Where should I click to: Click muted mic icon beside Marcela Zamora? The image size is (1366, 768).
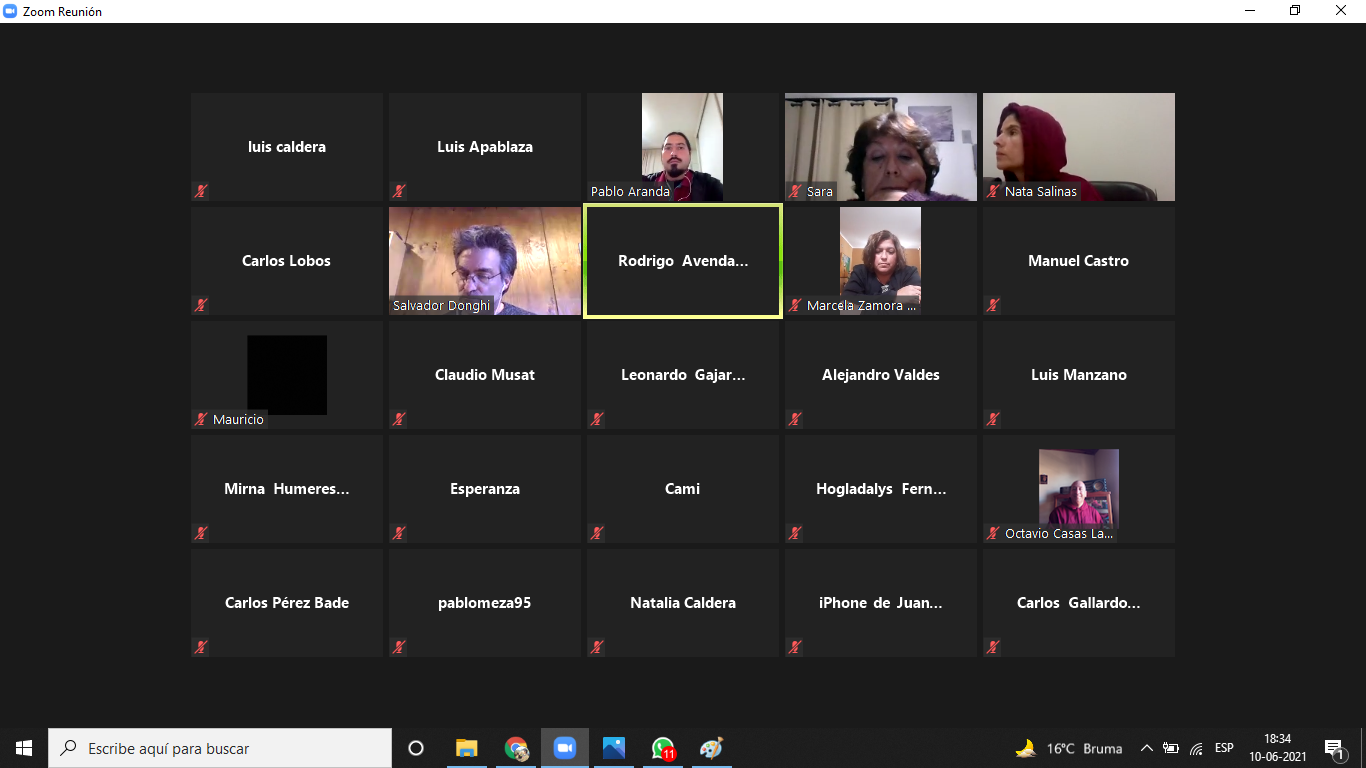tap(795, 305)
